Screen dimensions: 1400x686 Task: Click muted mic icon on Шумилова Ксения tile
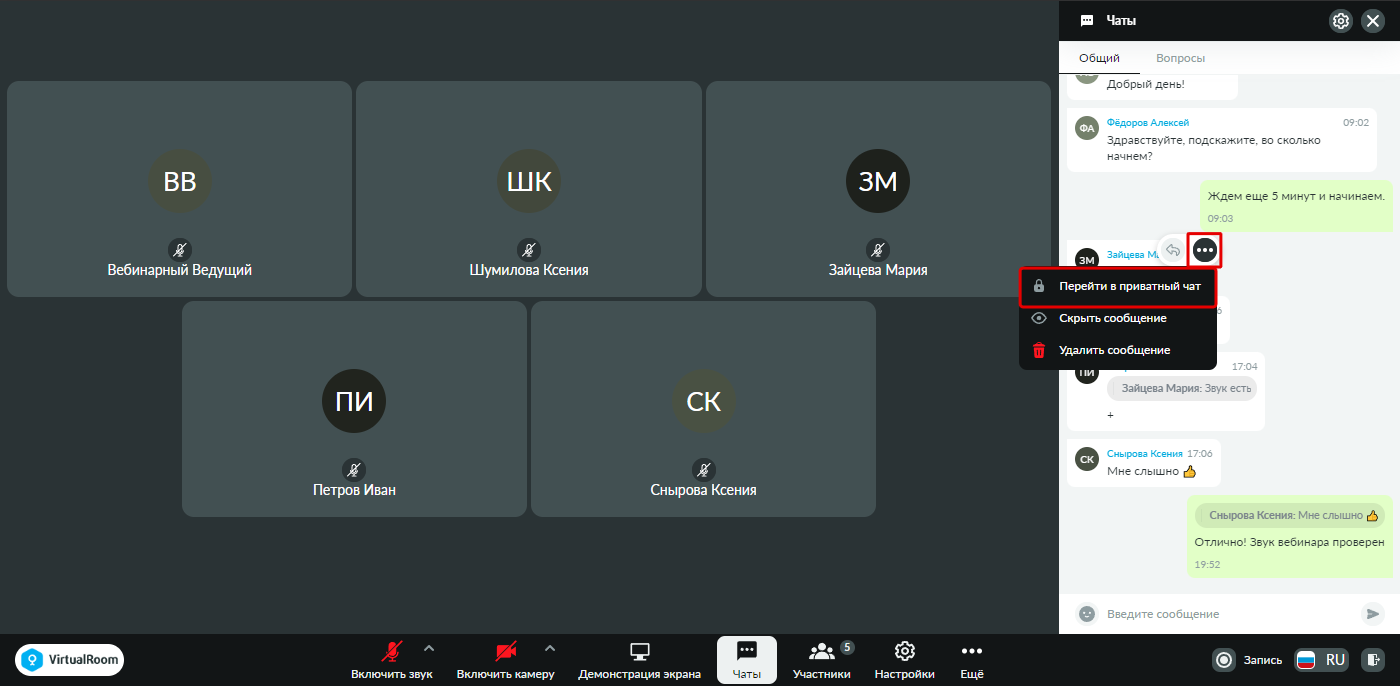(x=529, y=250)
